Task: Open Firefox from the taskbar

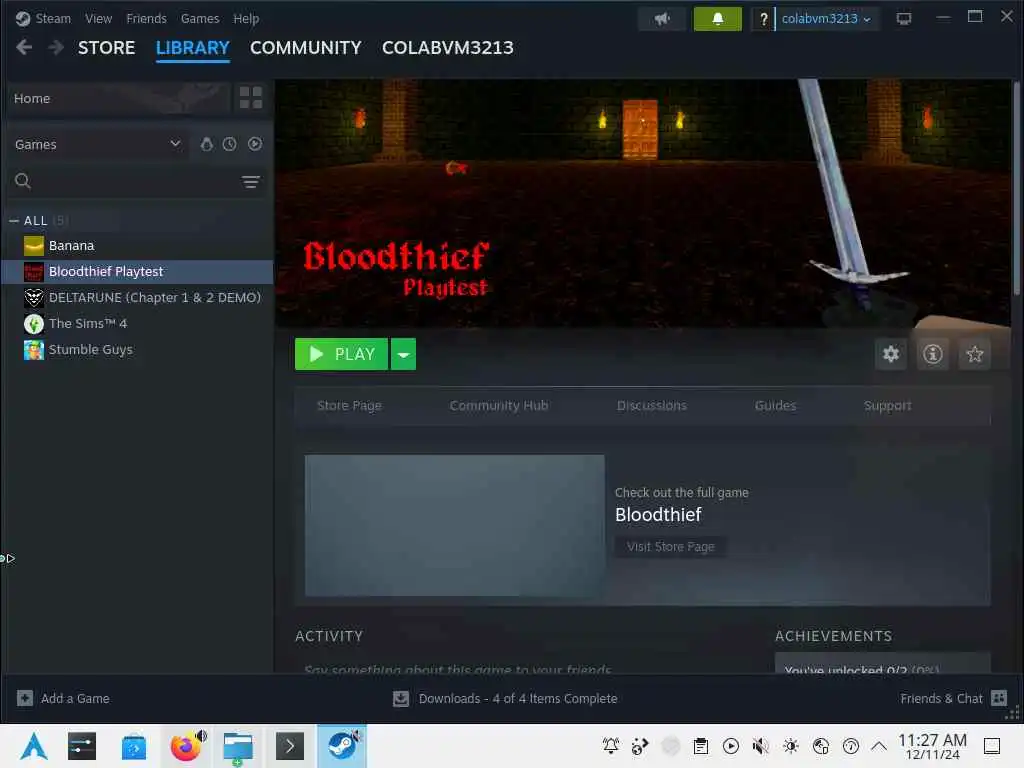Action: tap(187, 746)
